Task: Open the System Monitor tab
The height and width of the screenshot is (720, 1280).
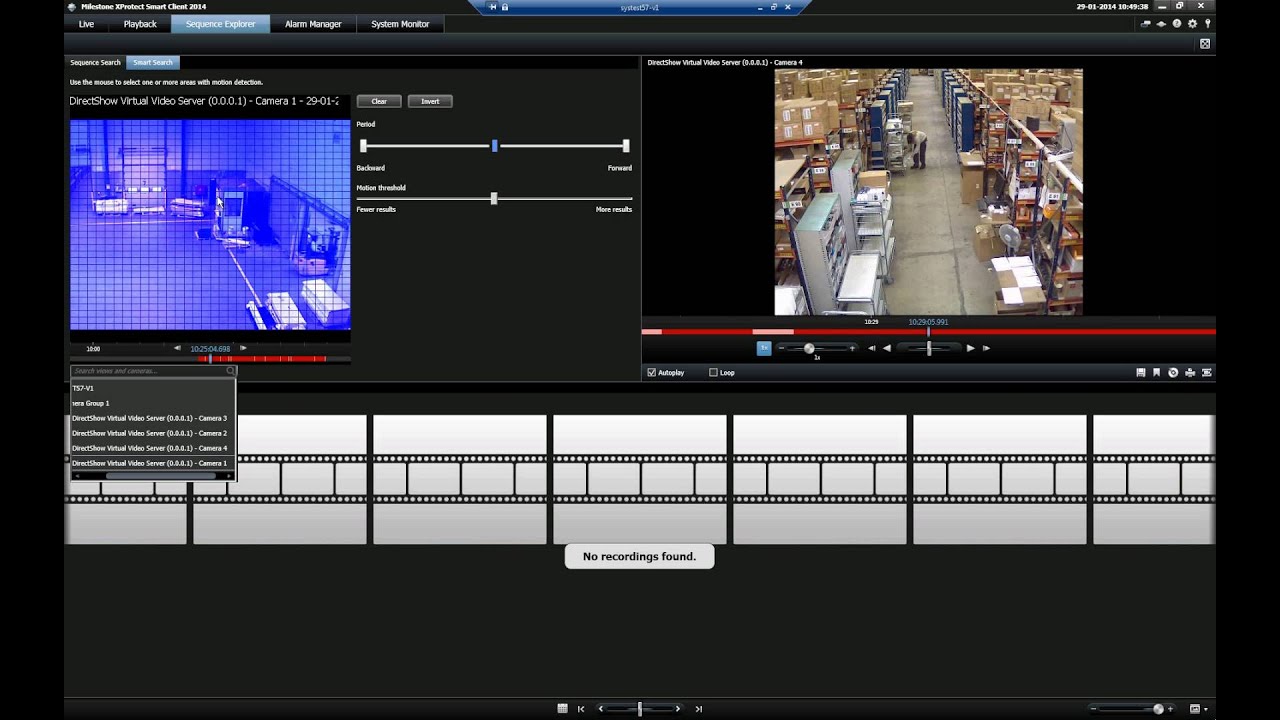Action: point(400,24)
